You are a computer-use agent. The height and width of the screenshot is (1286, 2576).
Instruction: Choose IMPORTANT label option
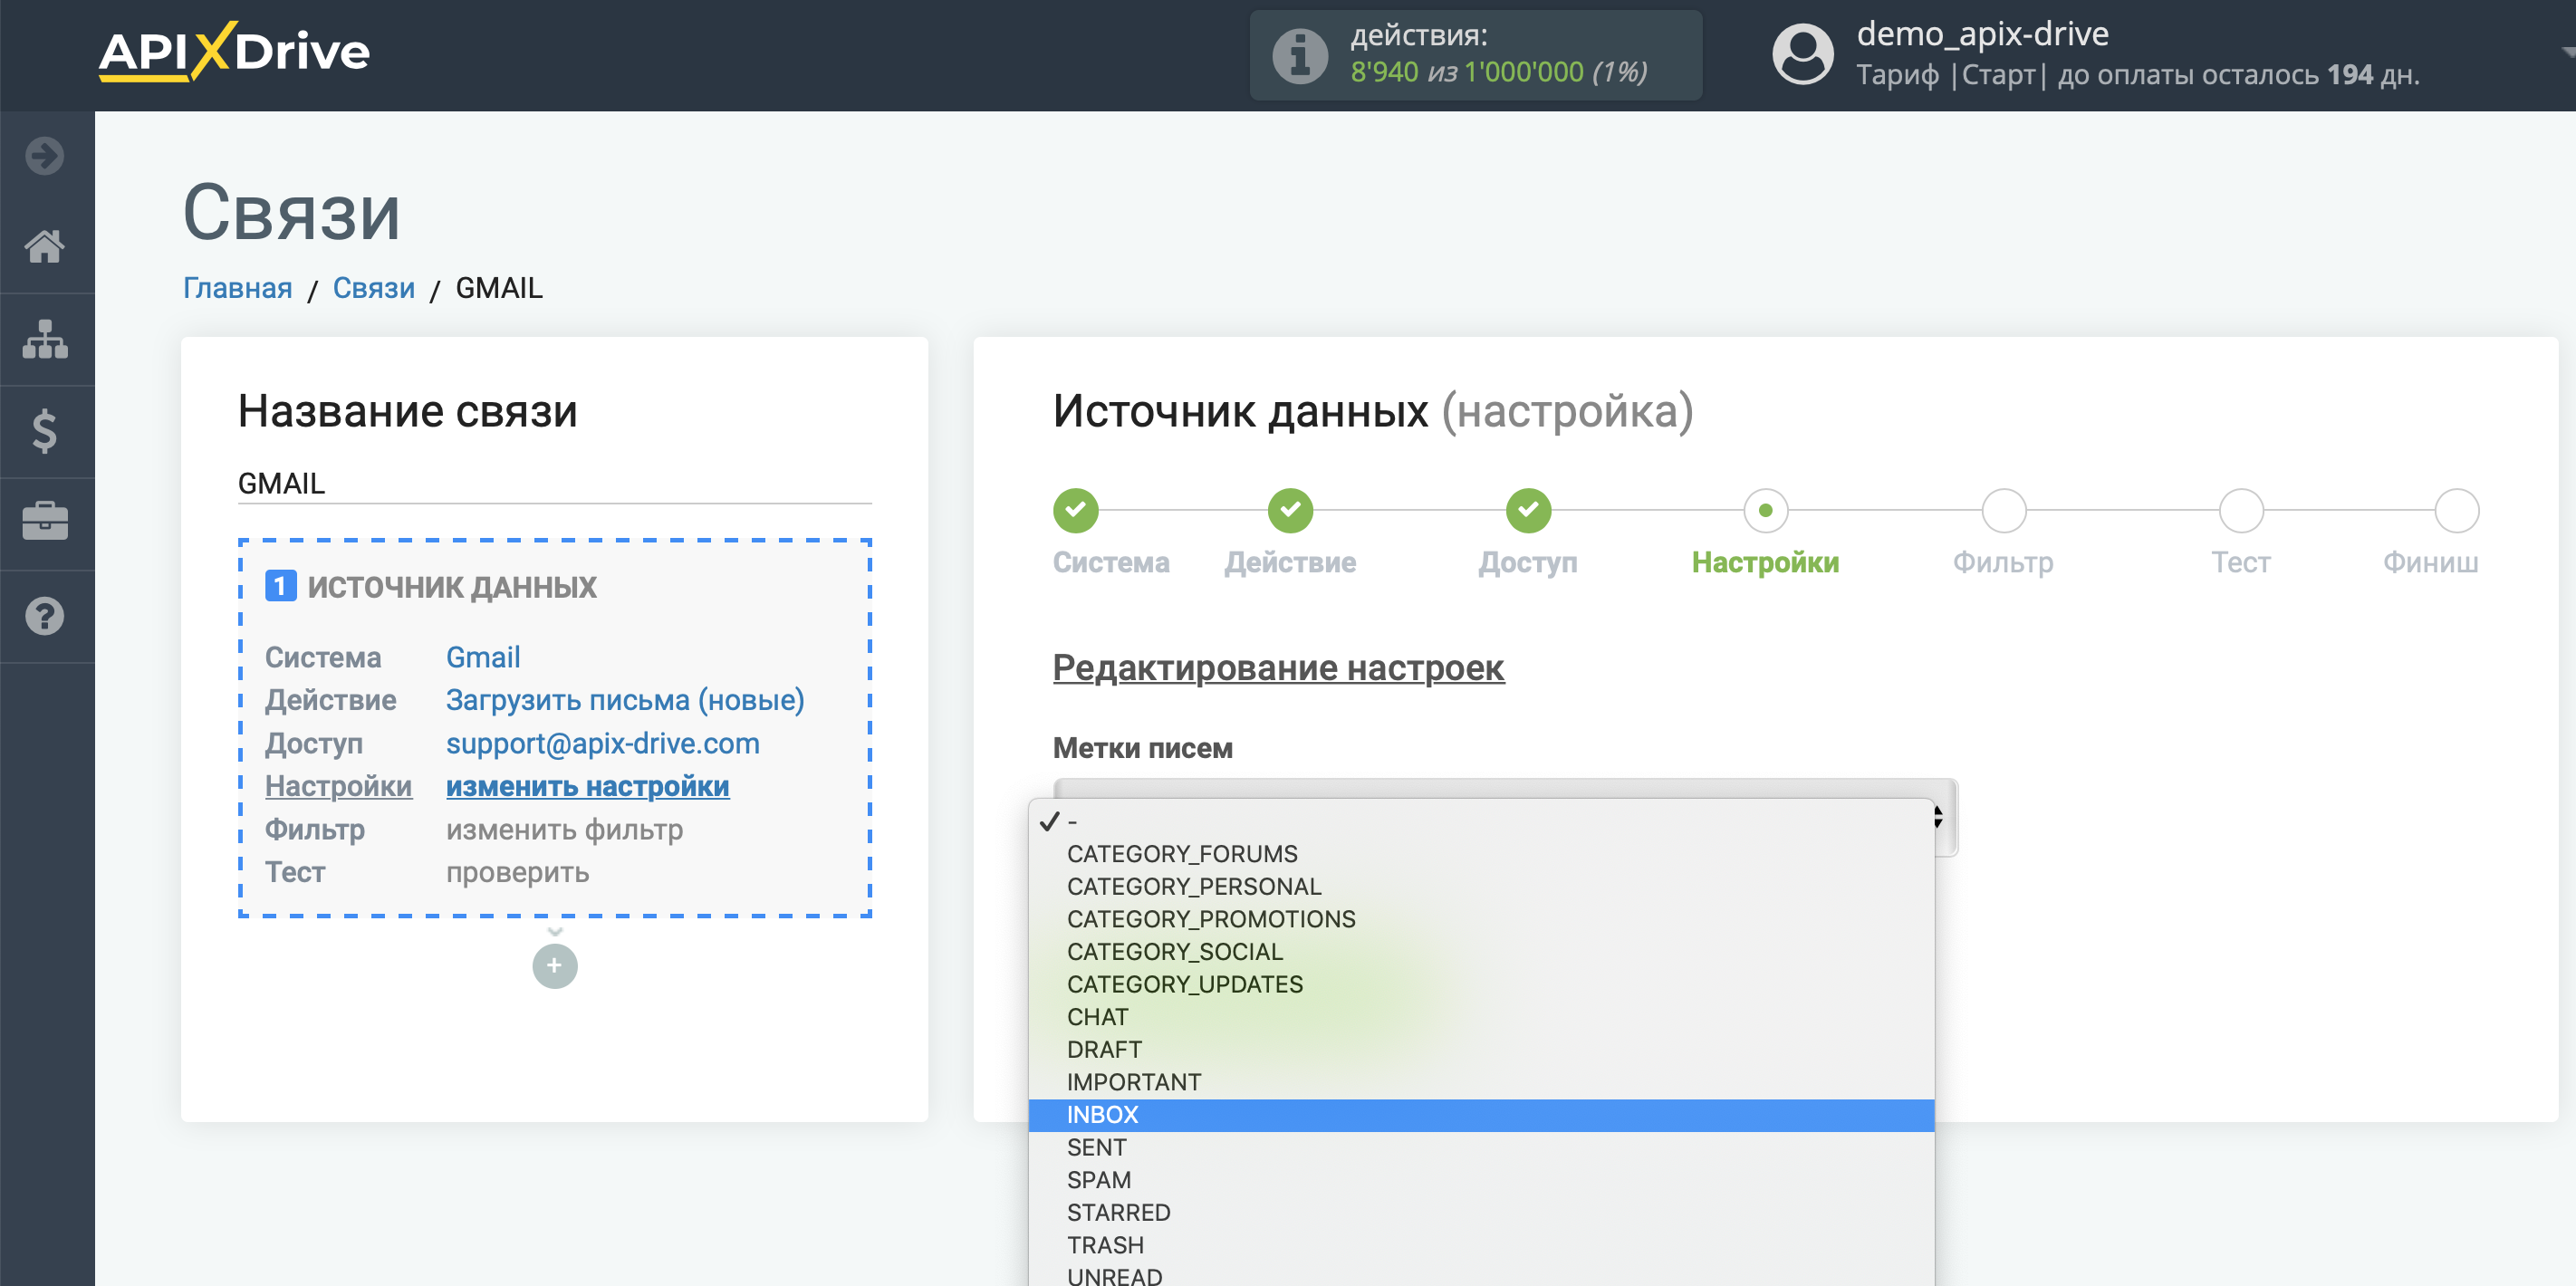pos(1481,1082)
